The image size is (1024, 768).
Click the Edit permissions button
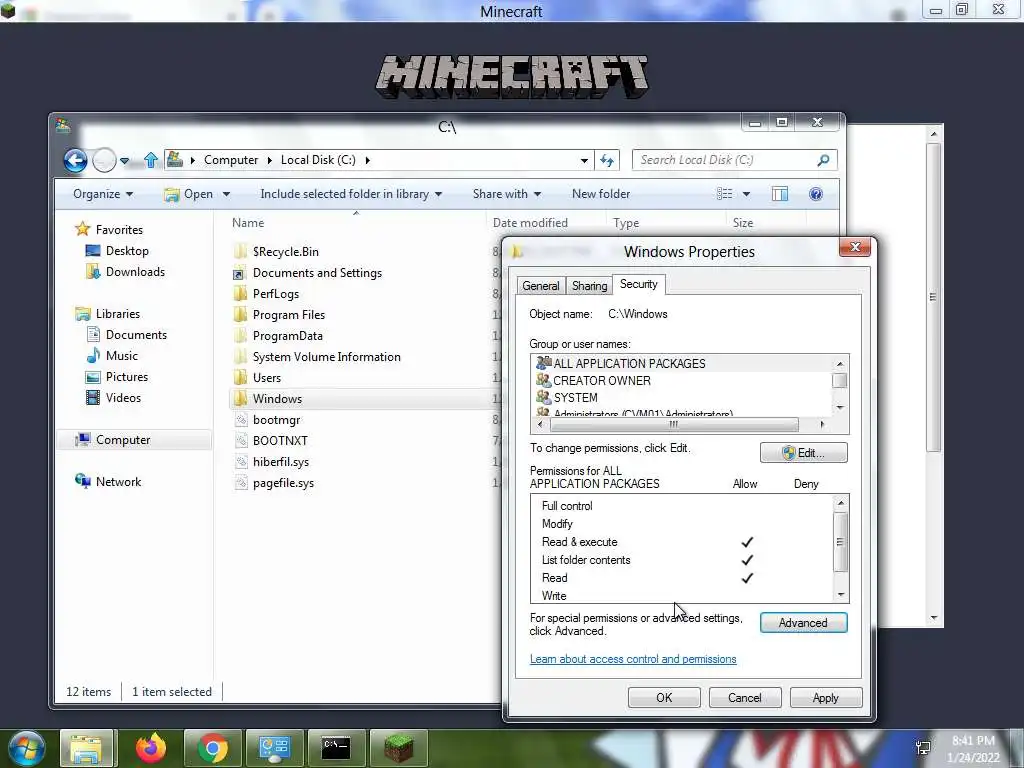pos(804,453)
